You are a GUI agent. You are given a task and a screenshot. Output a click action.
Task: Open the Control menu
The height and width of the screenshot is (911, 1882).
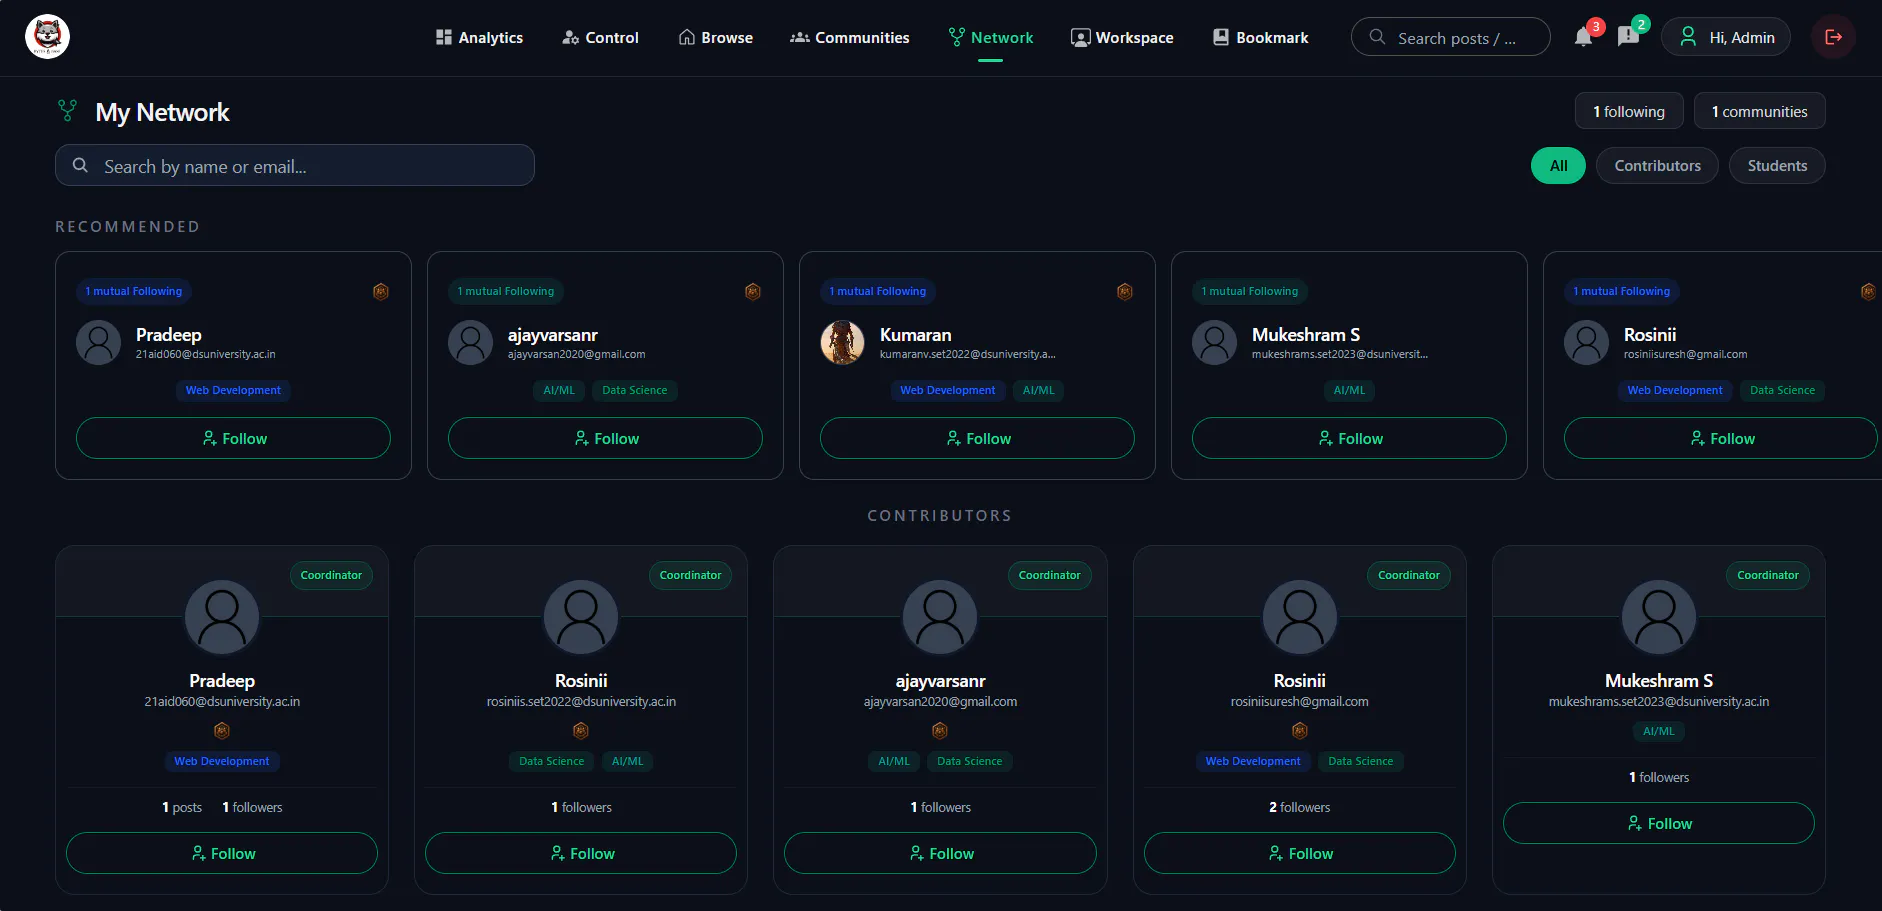600,37
